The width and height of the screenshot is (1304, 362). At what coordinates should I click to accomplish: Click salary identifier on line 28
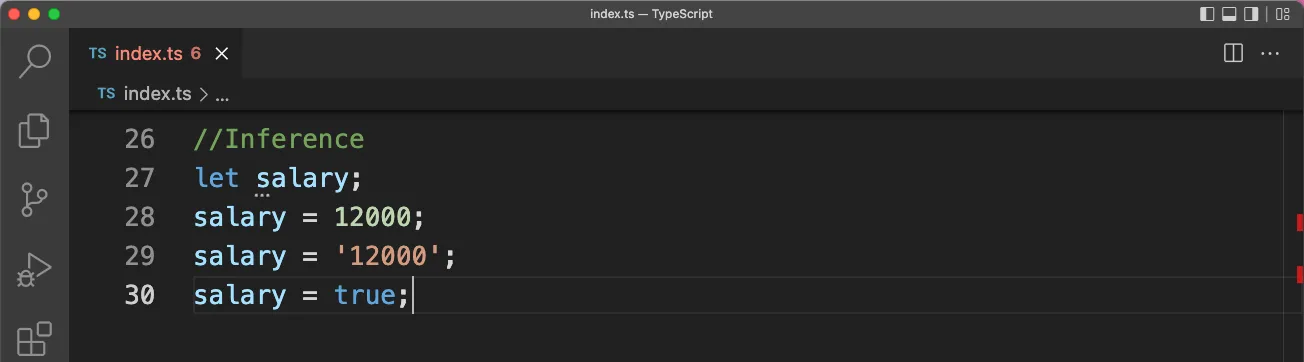pyautogui.click(x=240, y=217)
